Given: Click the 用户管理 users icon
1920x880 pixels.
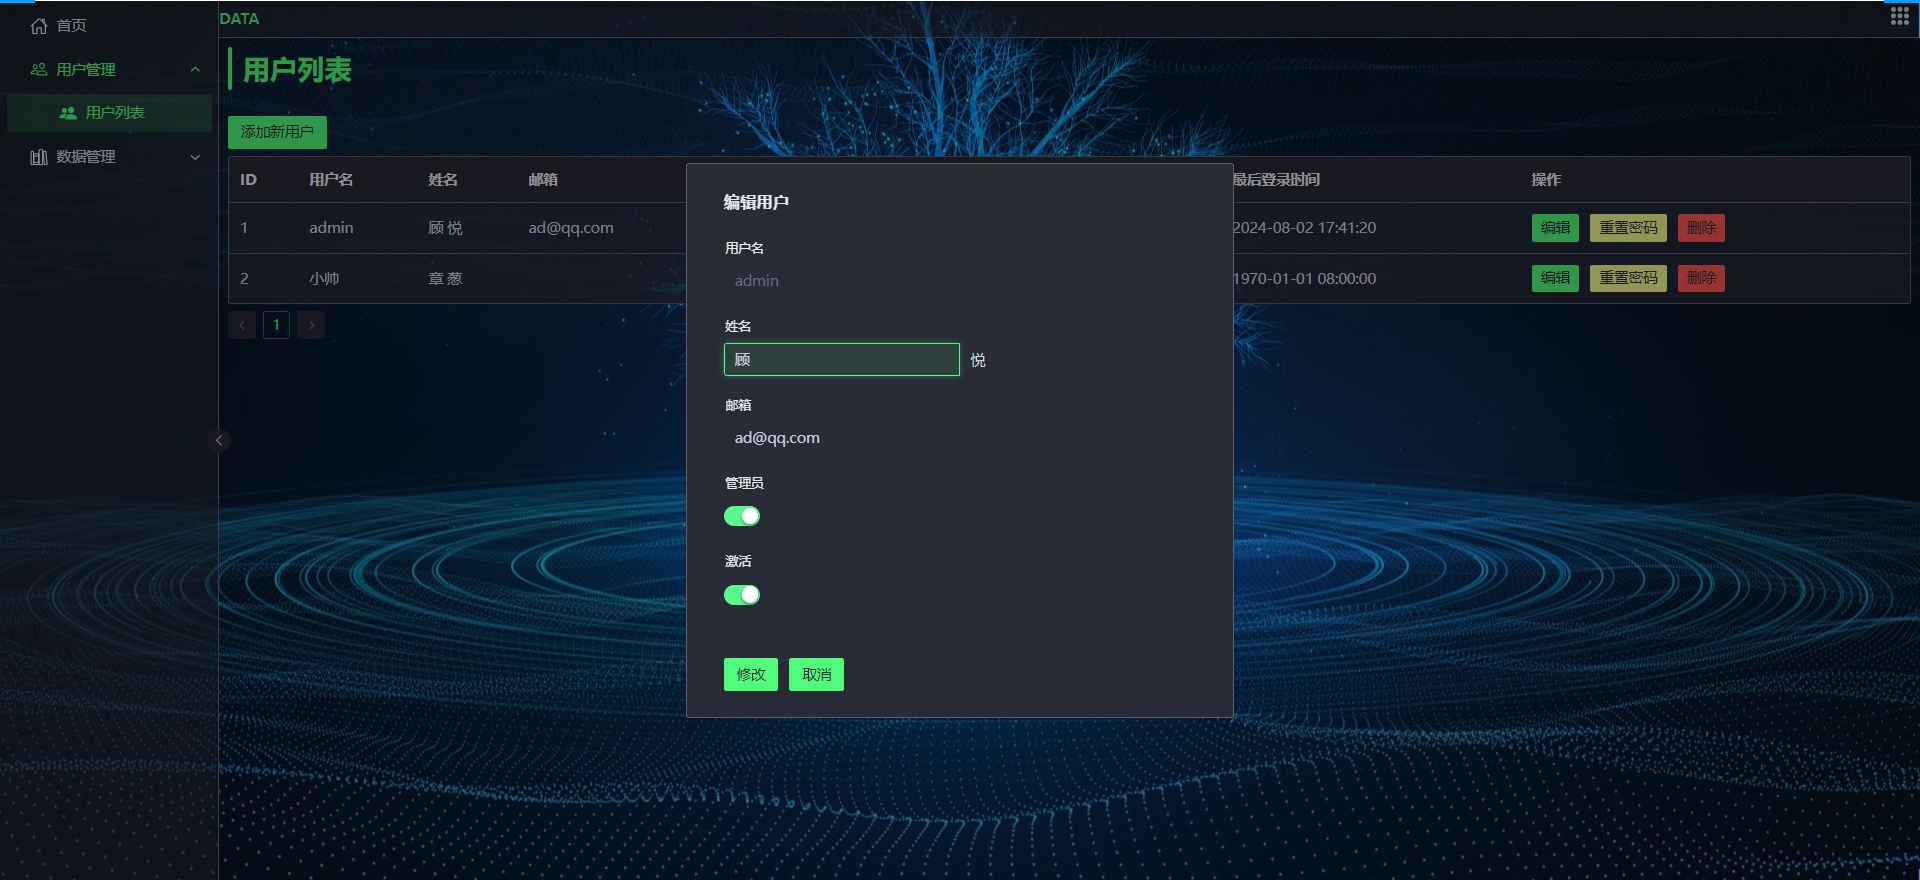Looking at the screenshot, I should click(39, 70).
